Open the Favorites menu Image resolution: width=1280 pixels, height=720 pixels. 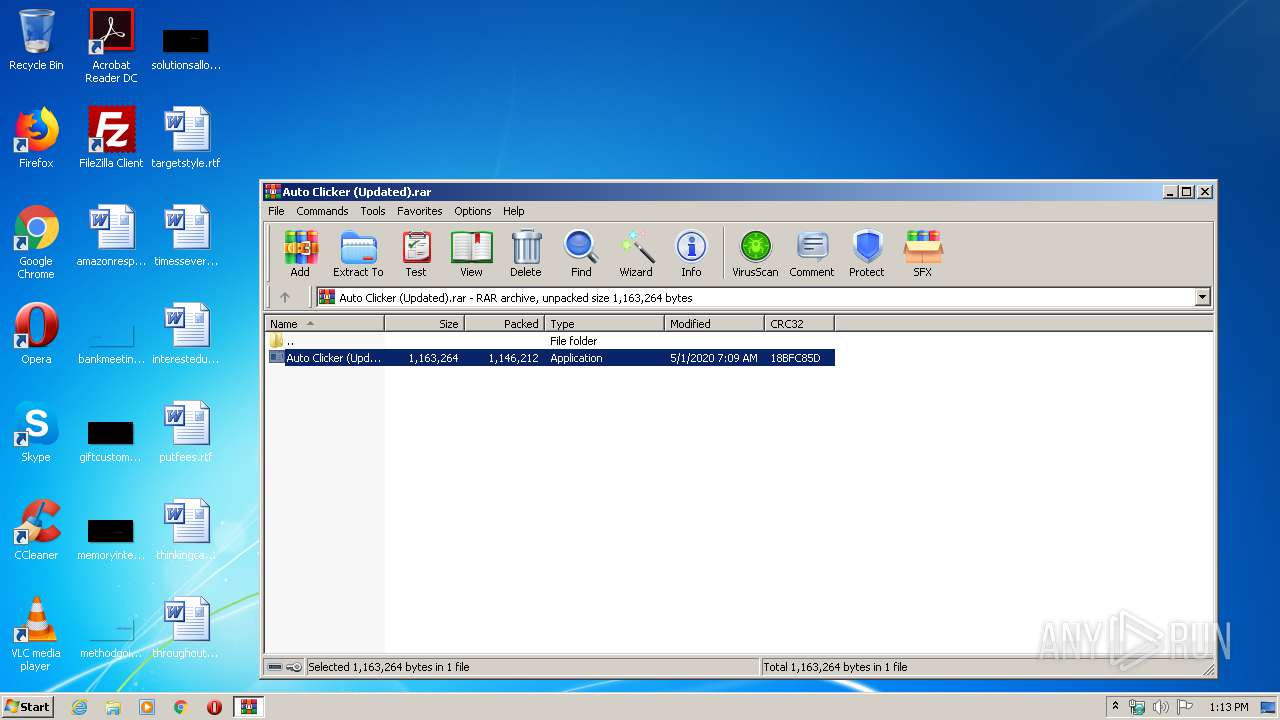tap(420, 211)
